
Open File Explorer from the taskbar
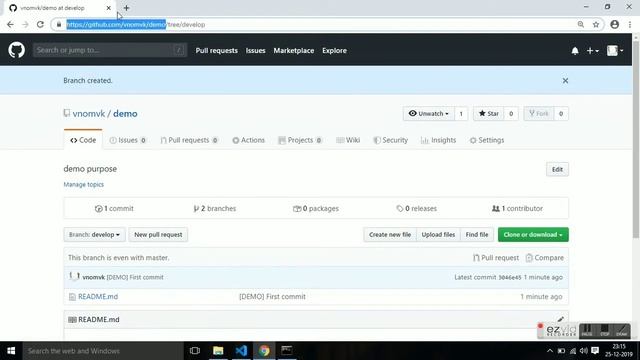[218, 351]
